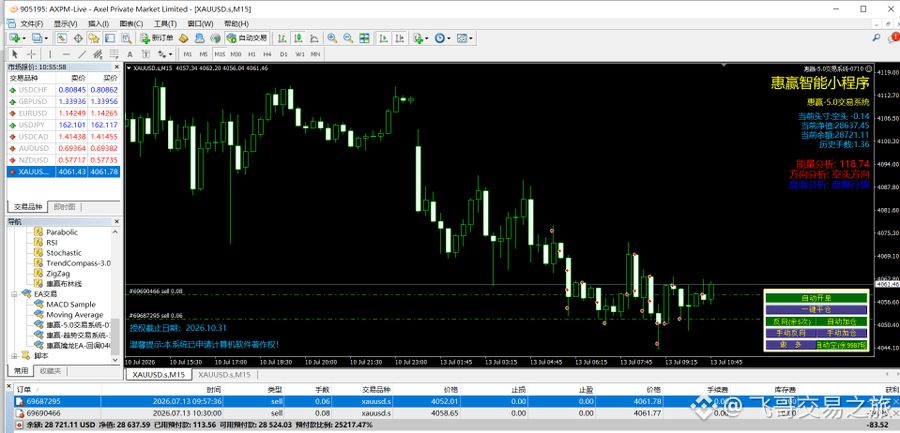900x433 pixels.
Task: Open the templates dropdown
Action: pos(464,38)
